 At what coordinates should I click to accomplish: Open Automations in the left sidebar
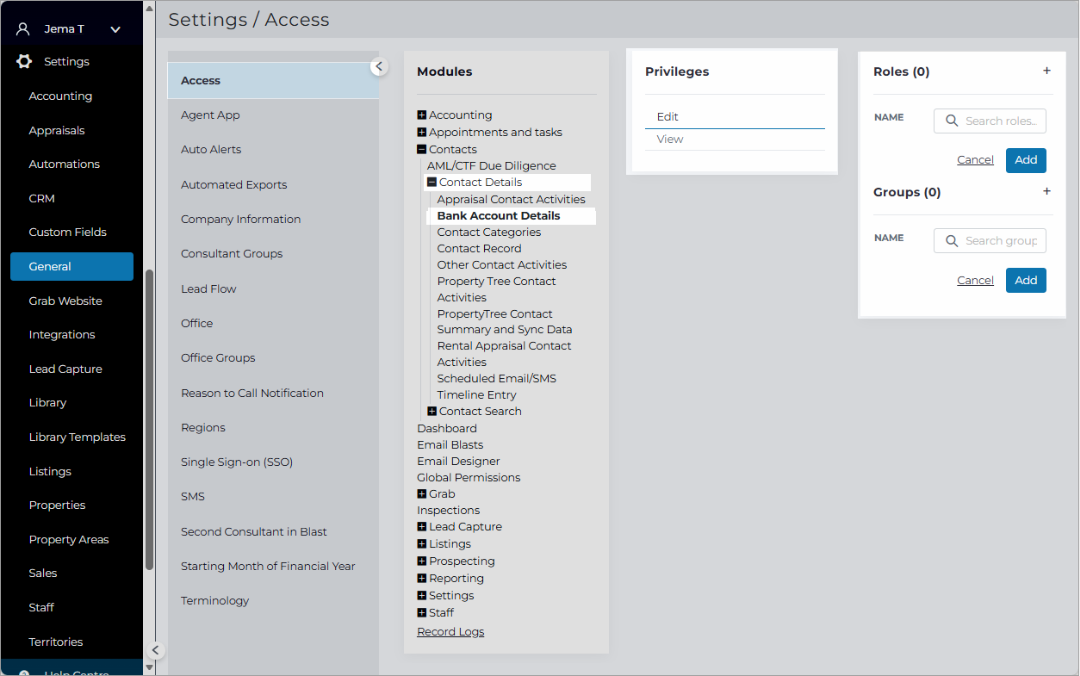click(x=64, y=164)
